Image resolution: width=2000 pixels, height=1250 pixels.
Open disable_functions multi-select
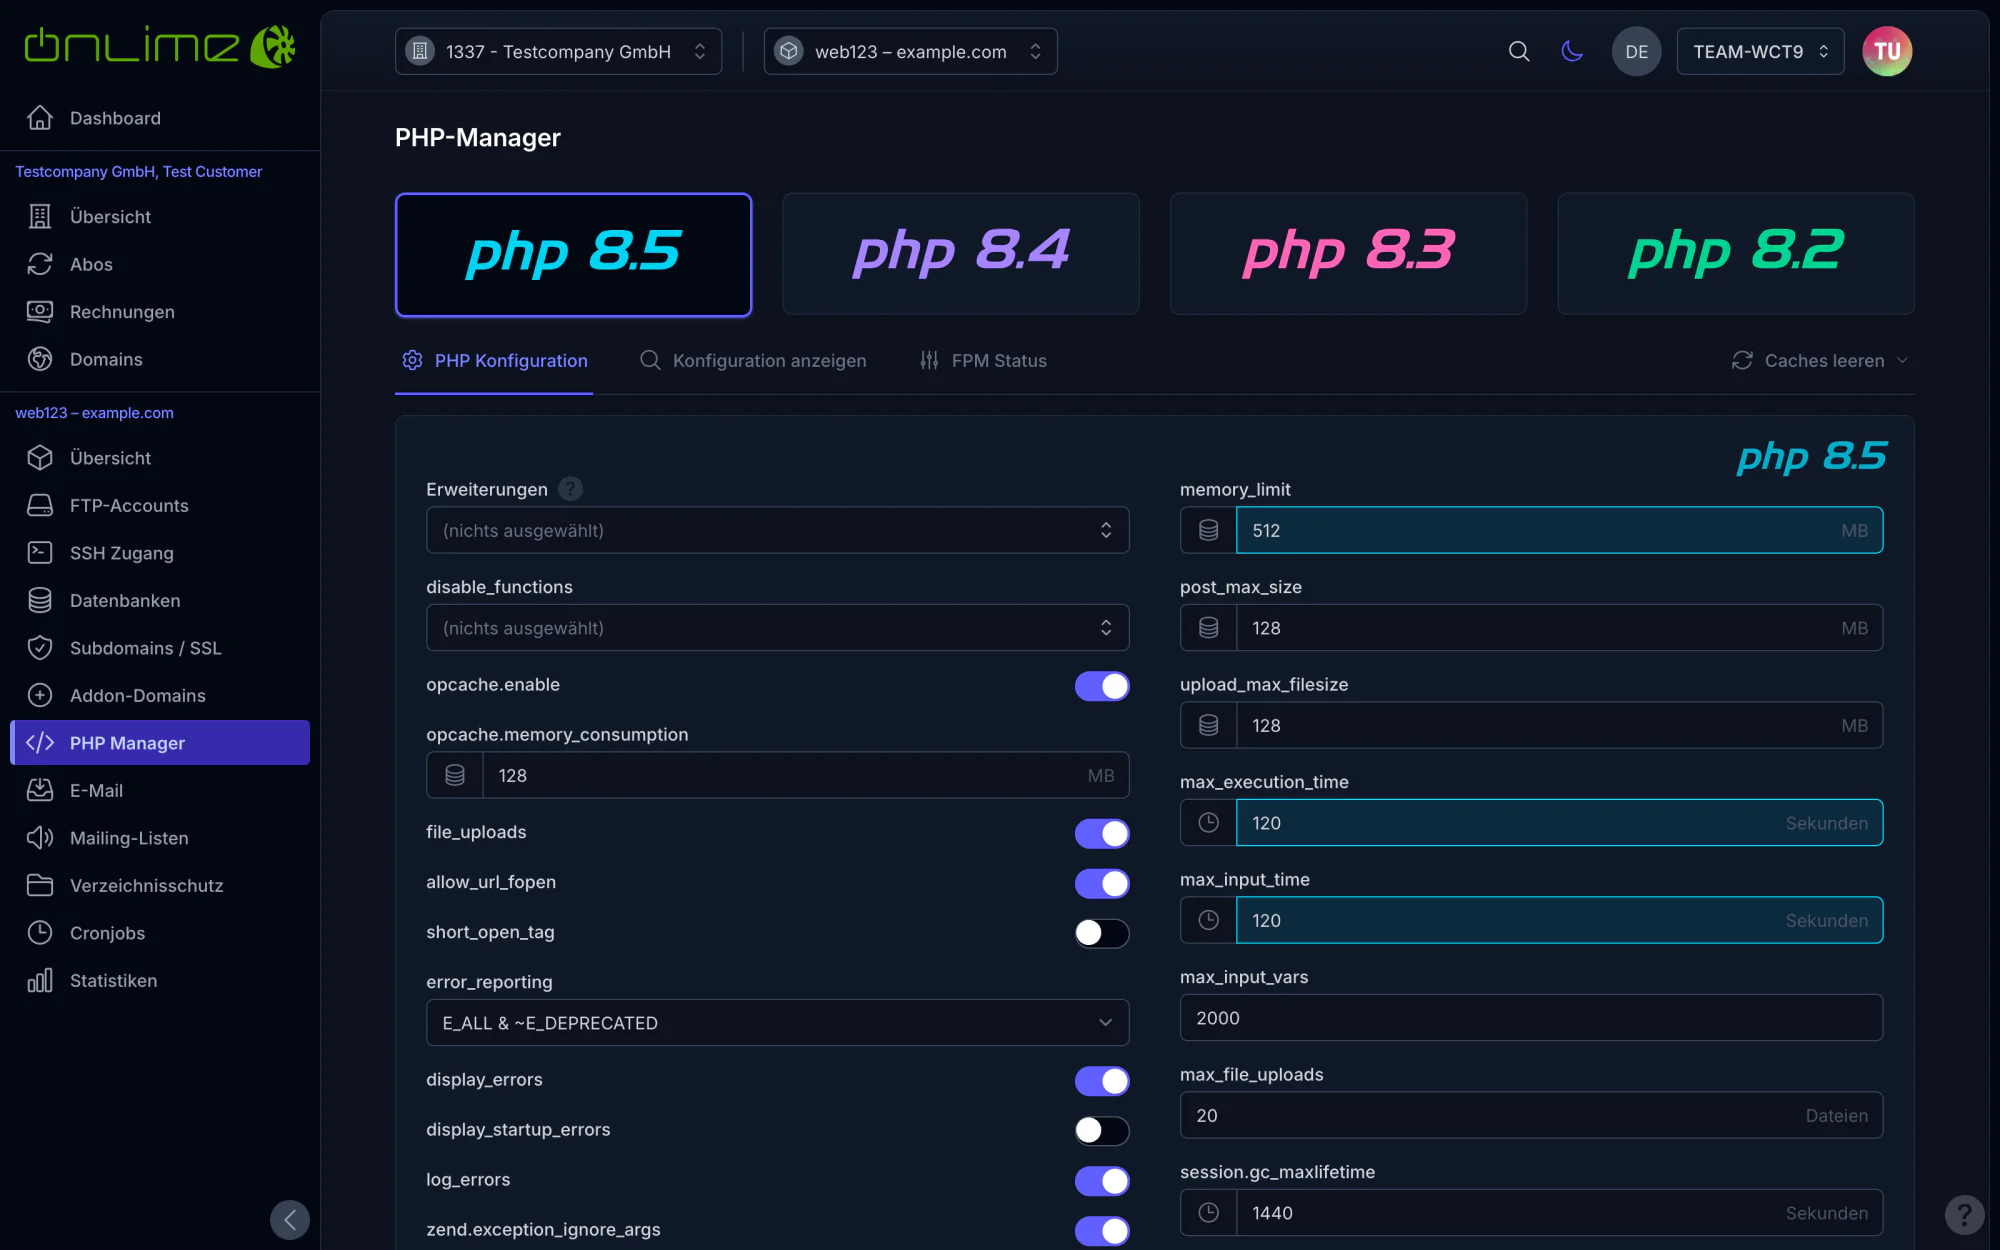point(777,628)
